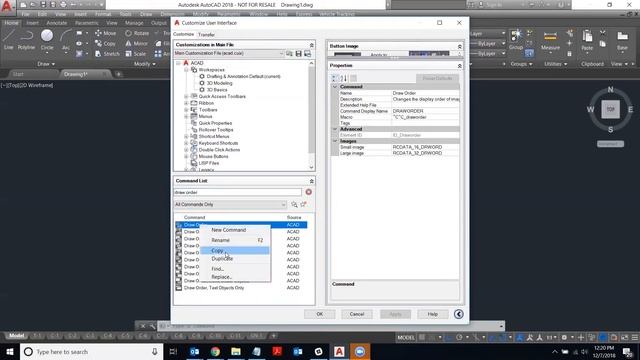
Task: Click the Help button
Action: pos(433,314)
